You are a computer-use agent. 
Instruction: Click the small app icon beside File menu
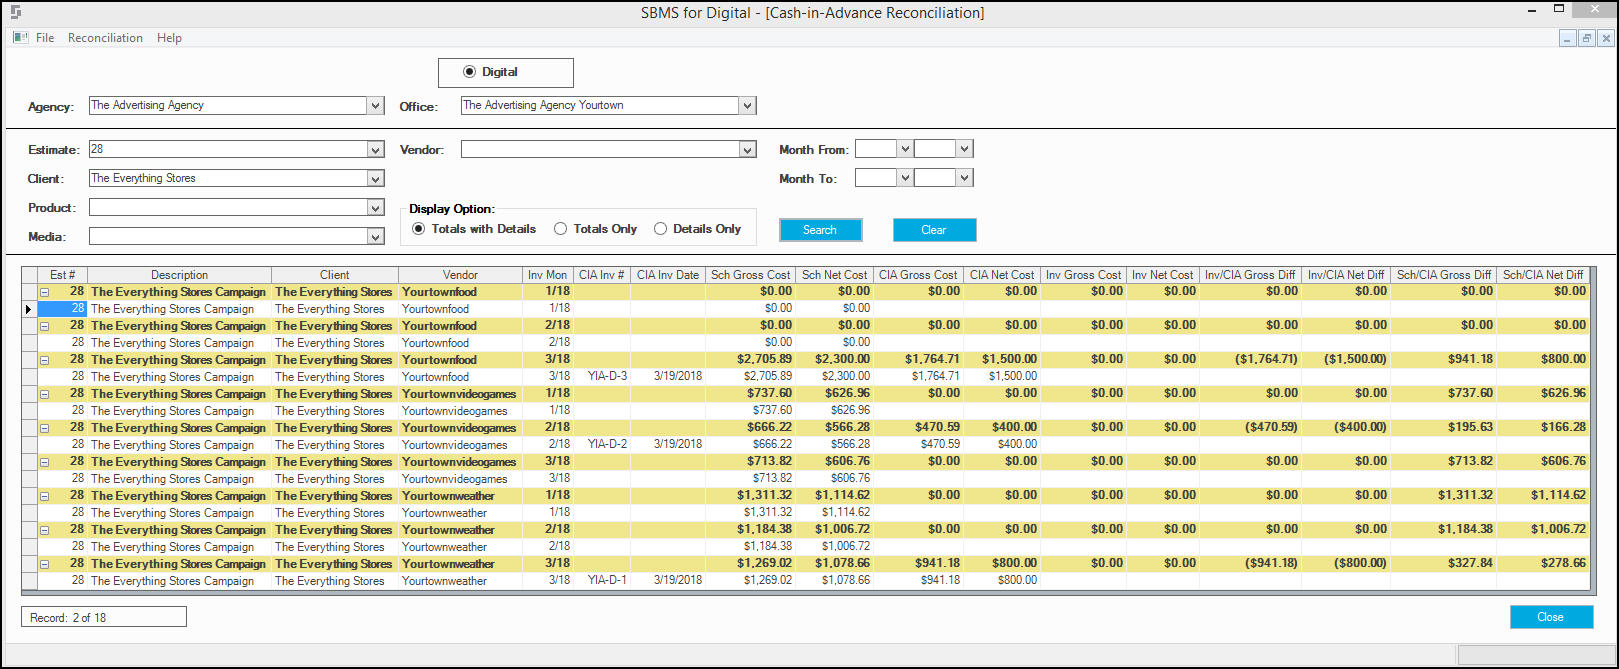tap(20, 38)
